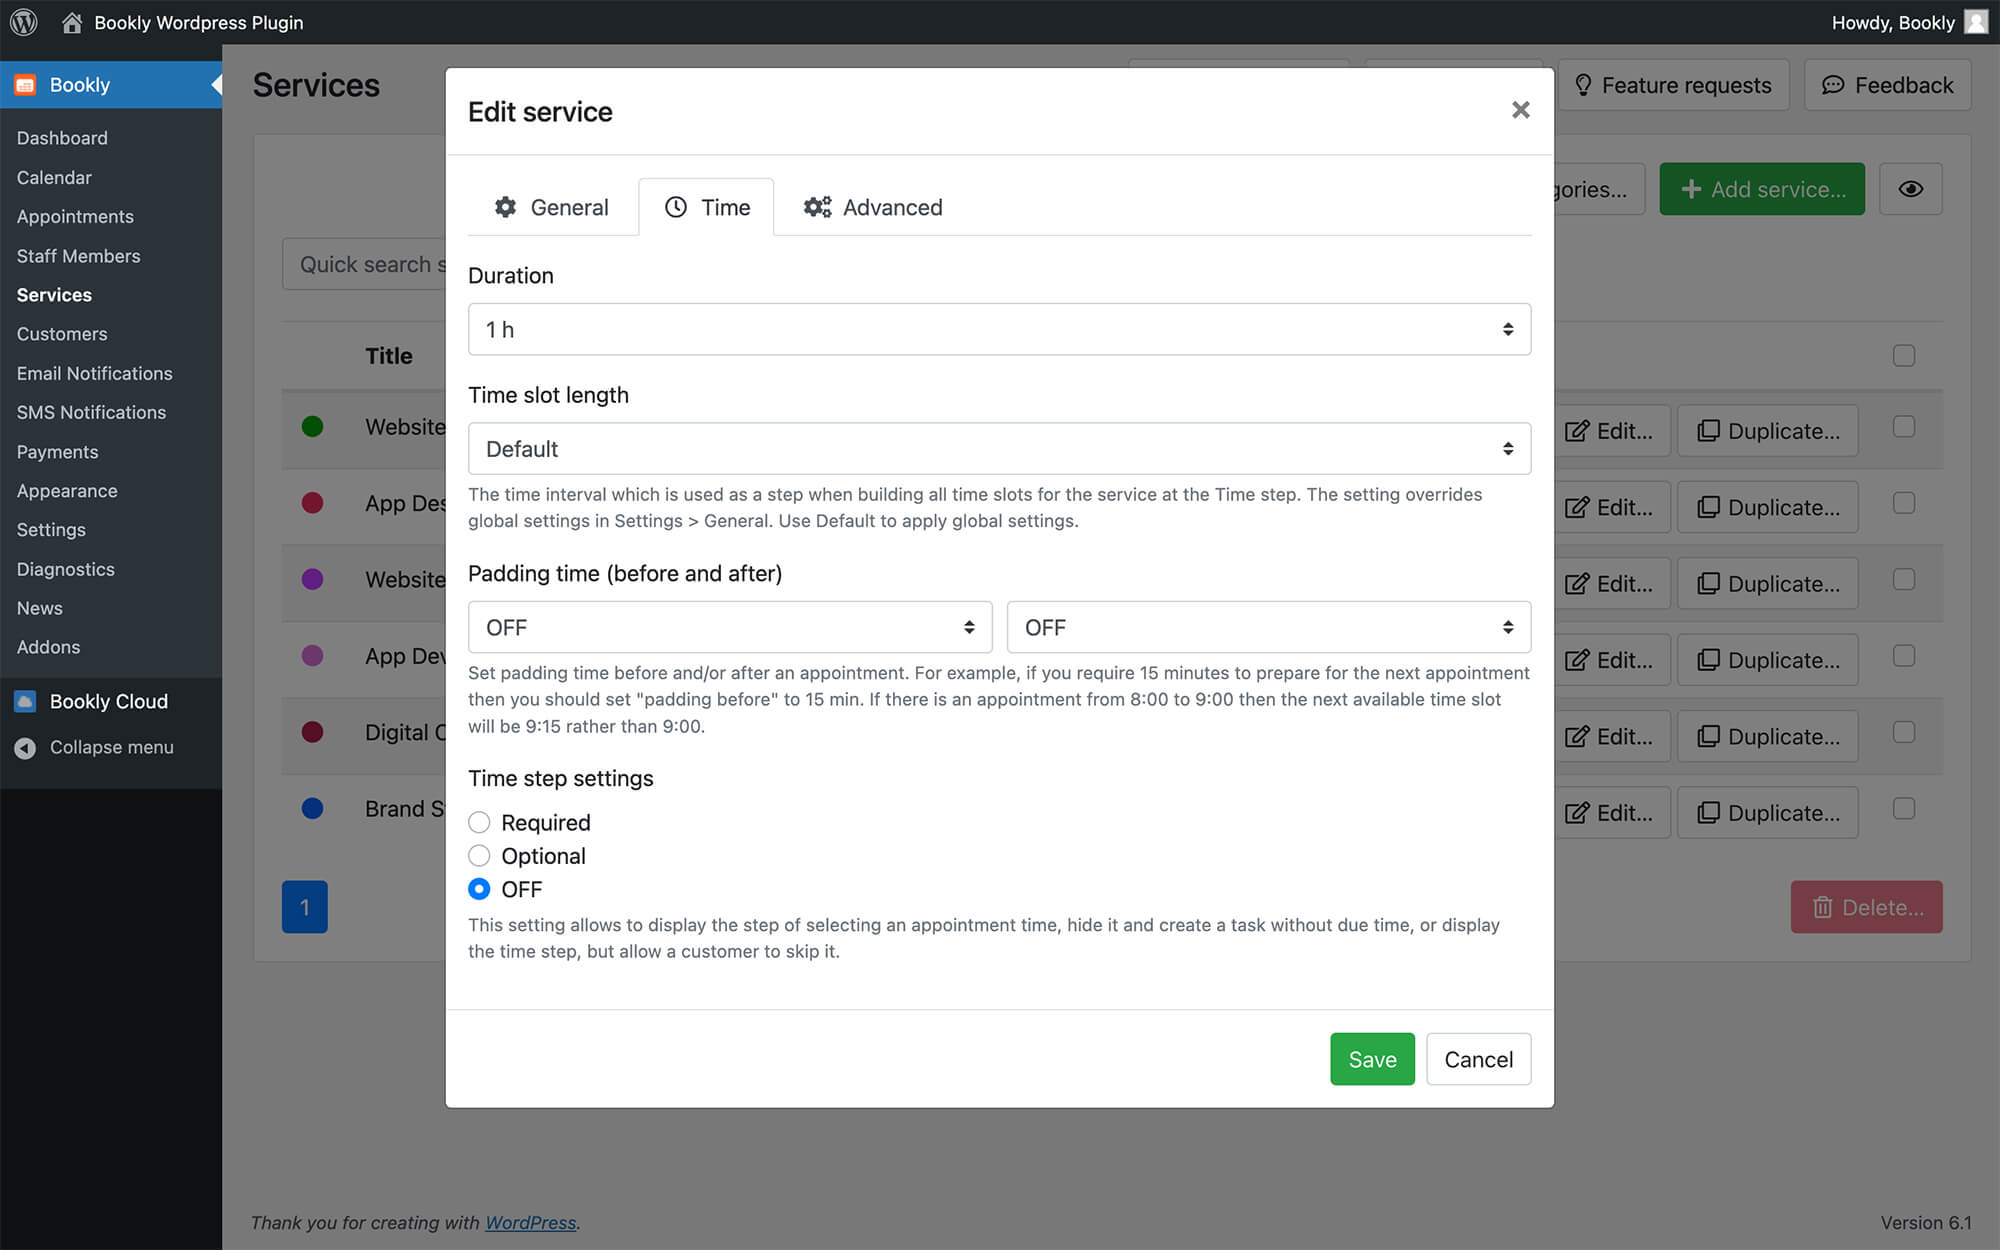Tick the checkbox for App Dev row

click(1904, 656)
